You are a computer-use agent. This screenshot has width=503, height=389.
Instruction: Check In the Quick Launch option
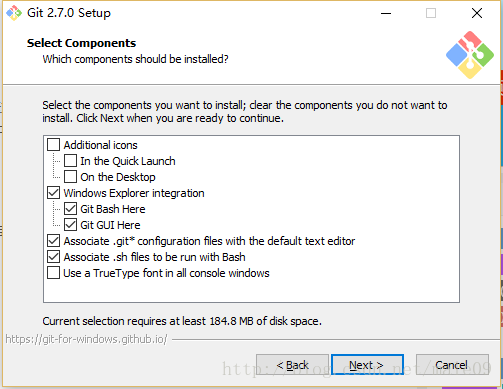point(70,161)
